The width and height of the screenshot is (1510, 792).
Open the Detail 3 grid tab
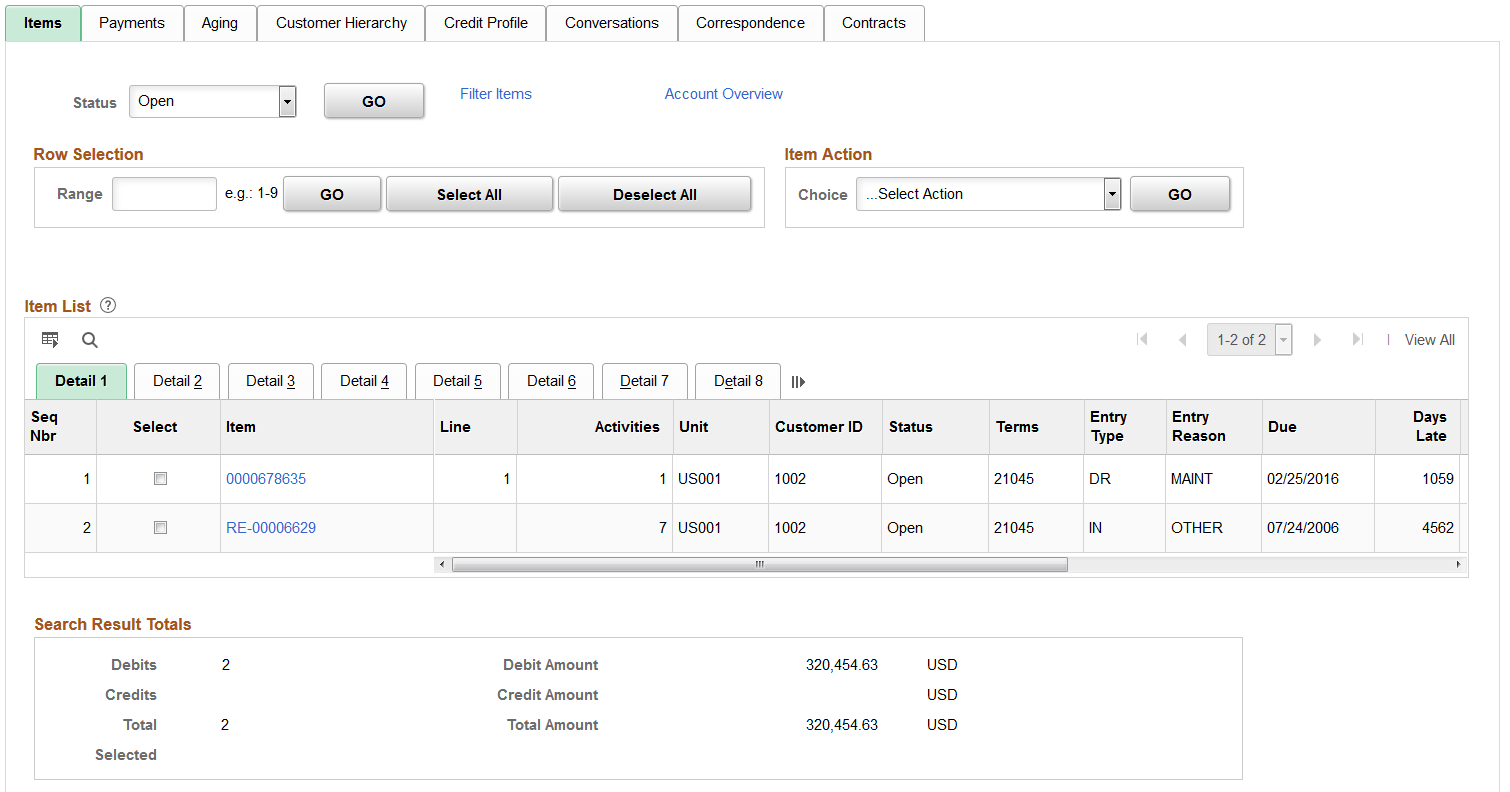[270, 381]
